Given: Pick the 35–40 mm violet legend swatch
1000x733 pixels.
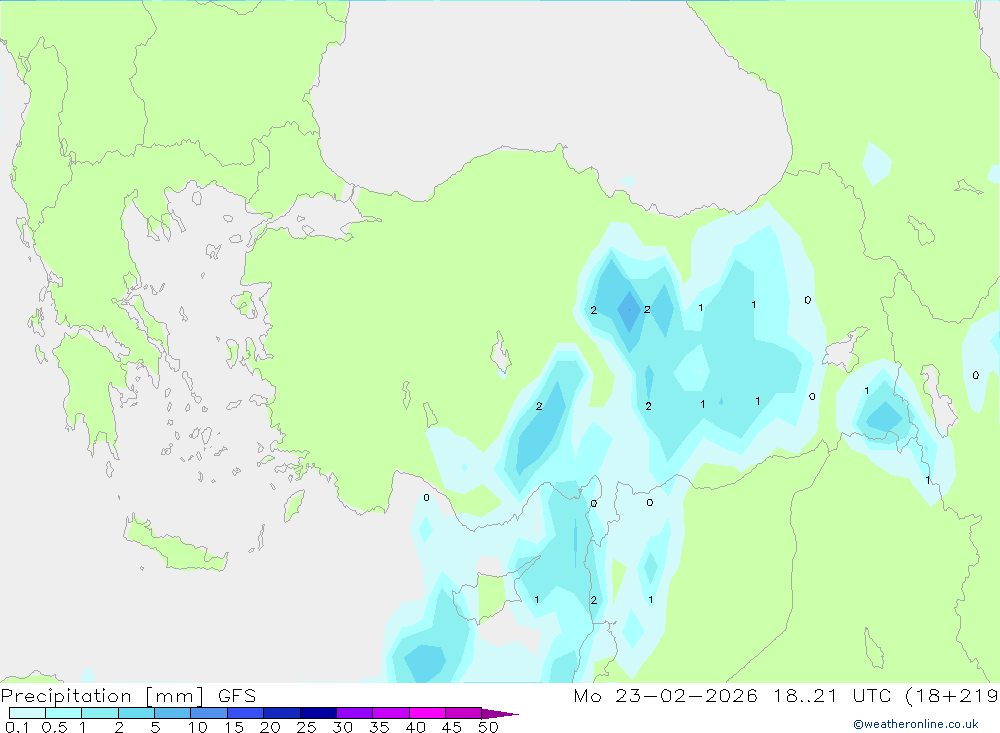Looking at the screenshot, I should tap(390, 713).
